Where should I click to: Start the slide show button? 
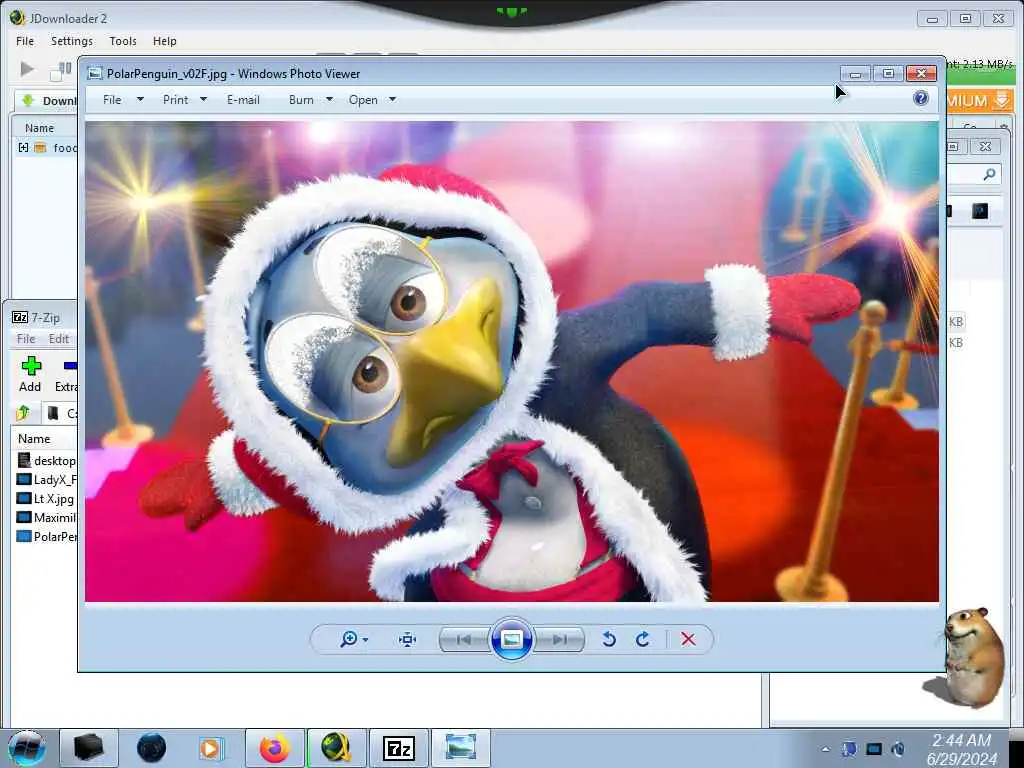(511, 639)
